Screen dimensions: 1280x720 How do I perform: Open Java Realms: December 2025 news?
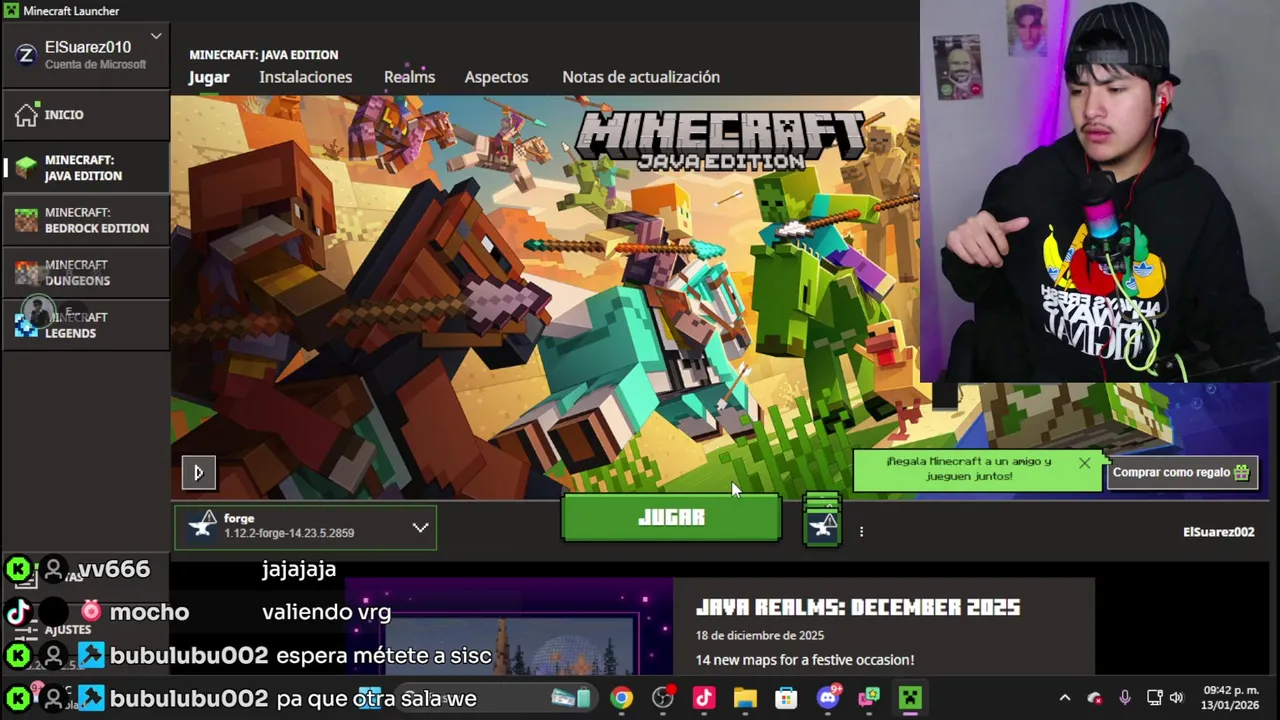[x=858, y=608]
